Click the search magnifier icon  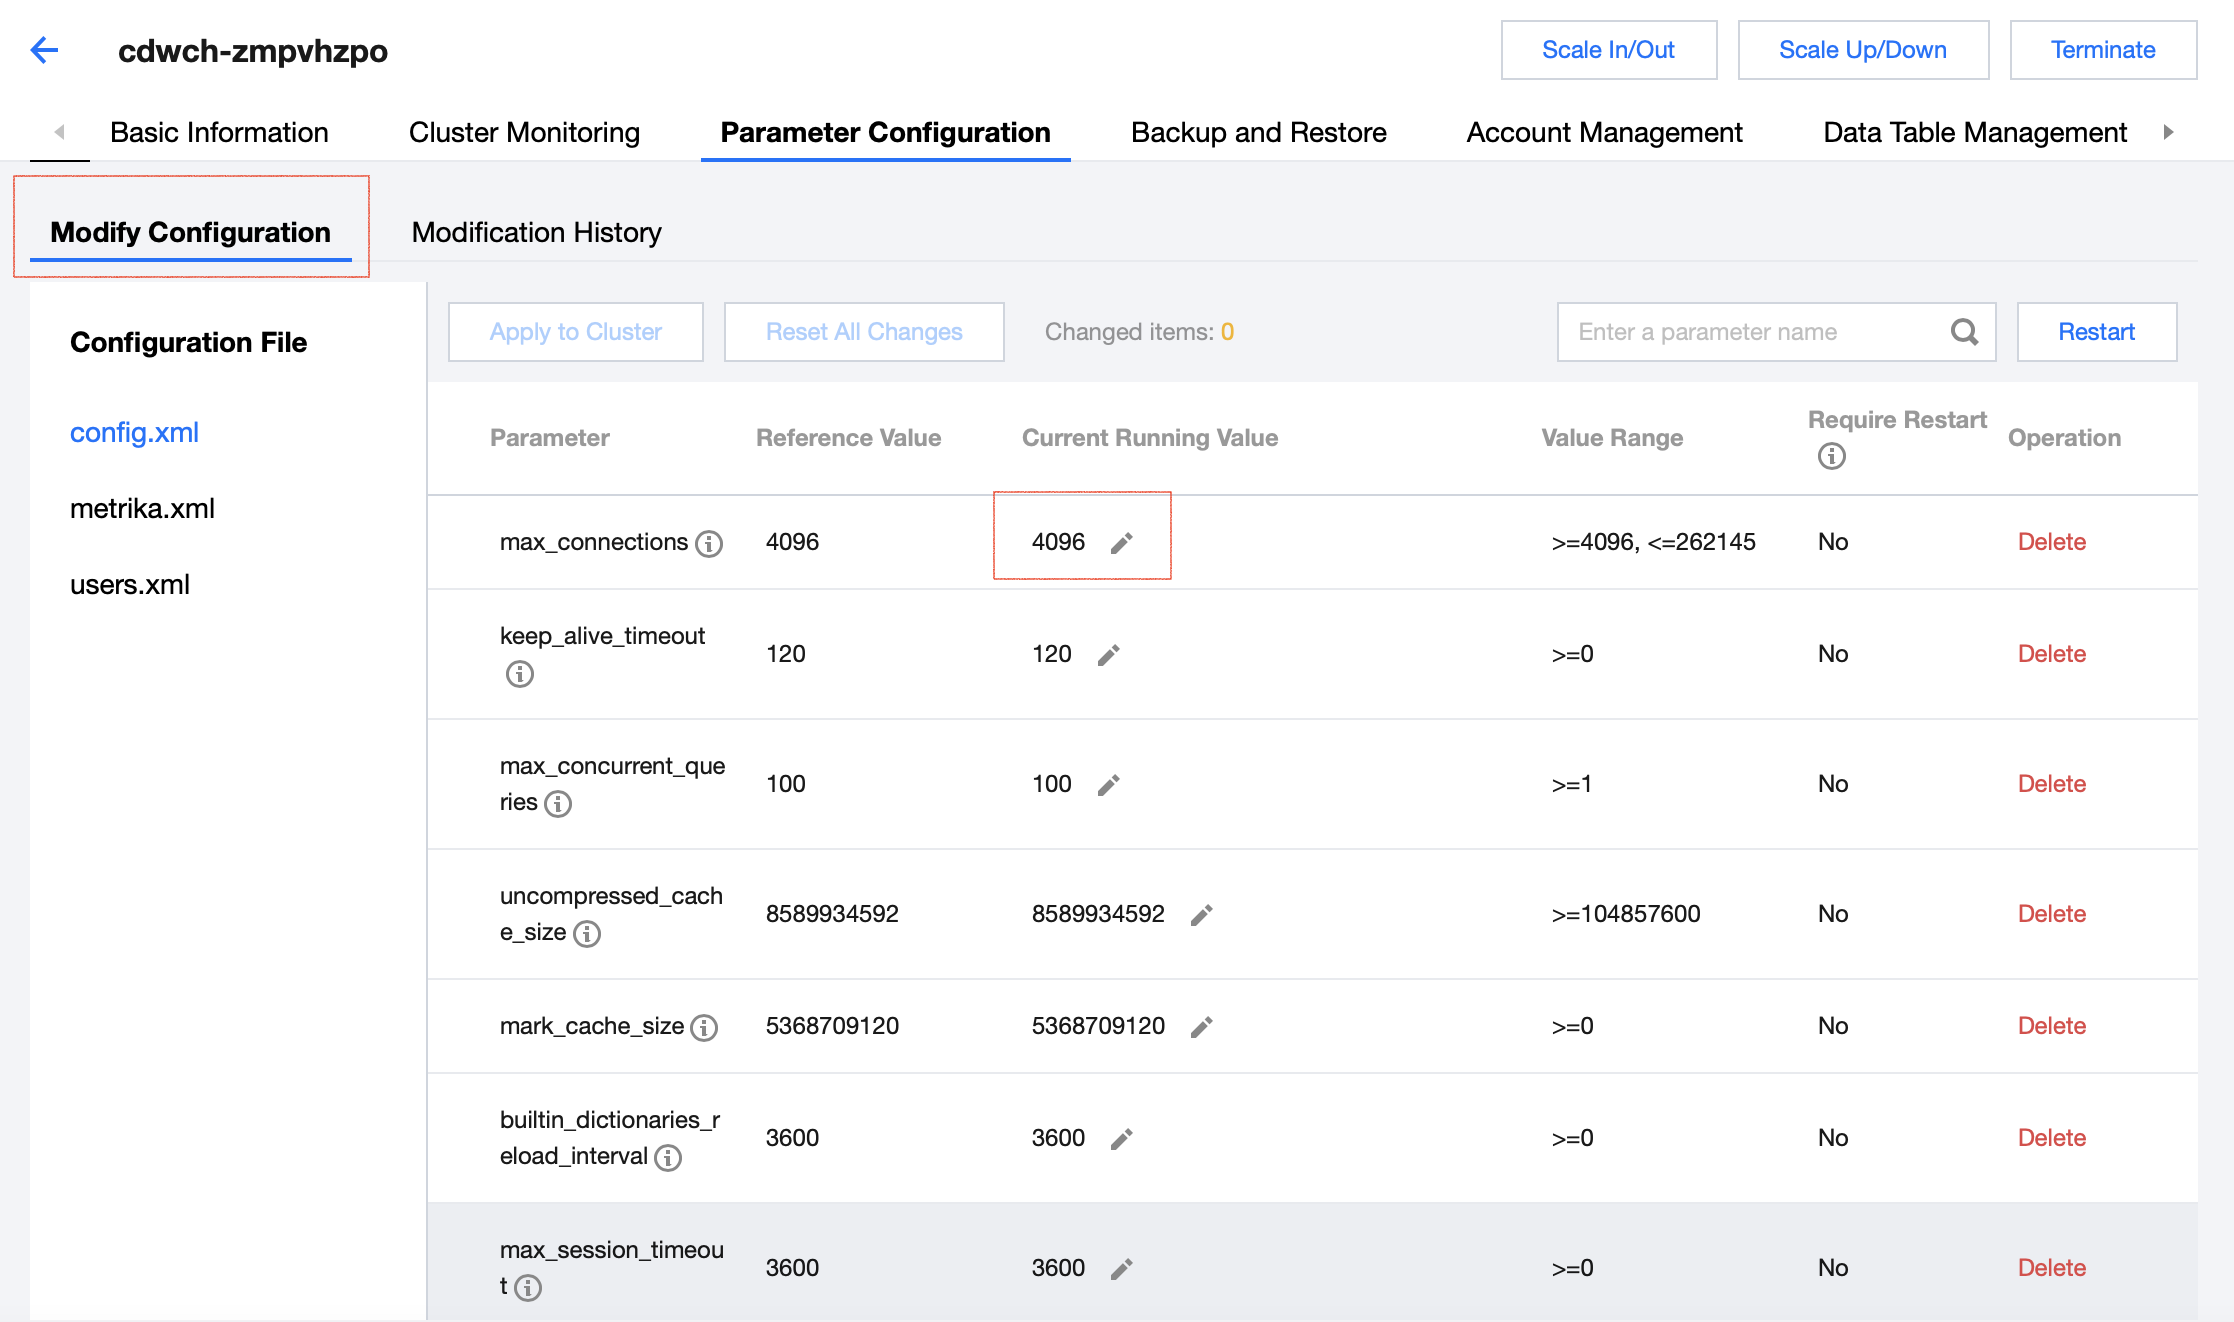[1964, 332]
